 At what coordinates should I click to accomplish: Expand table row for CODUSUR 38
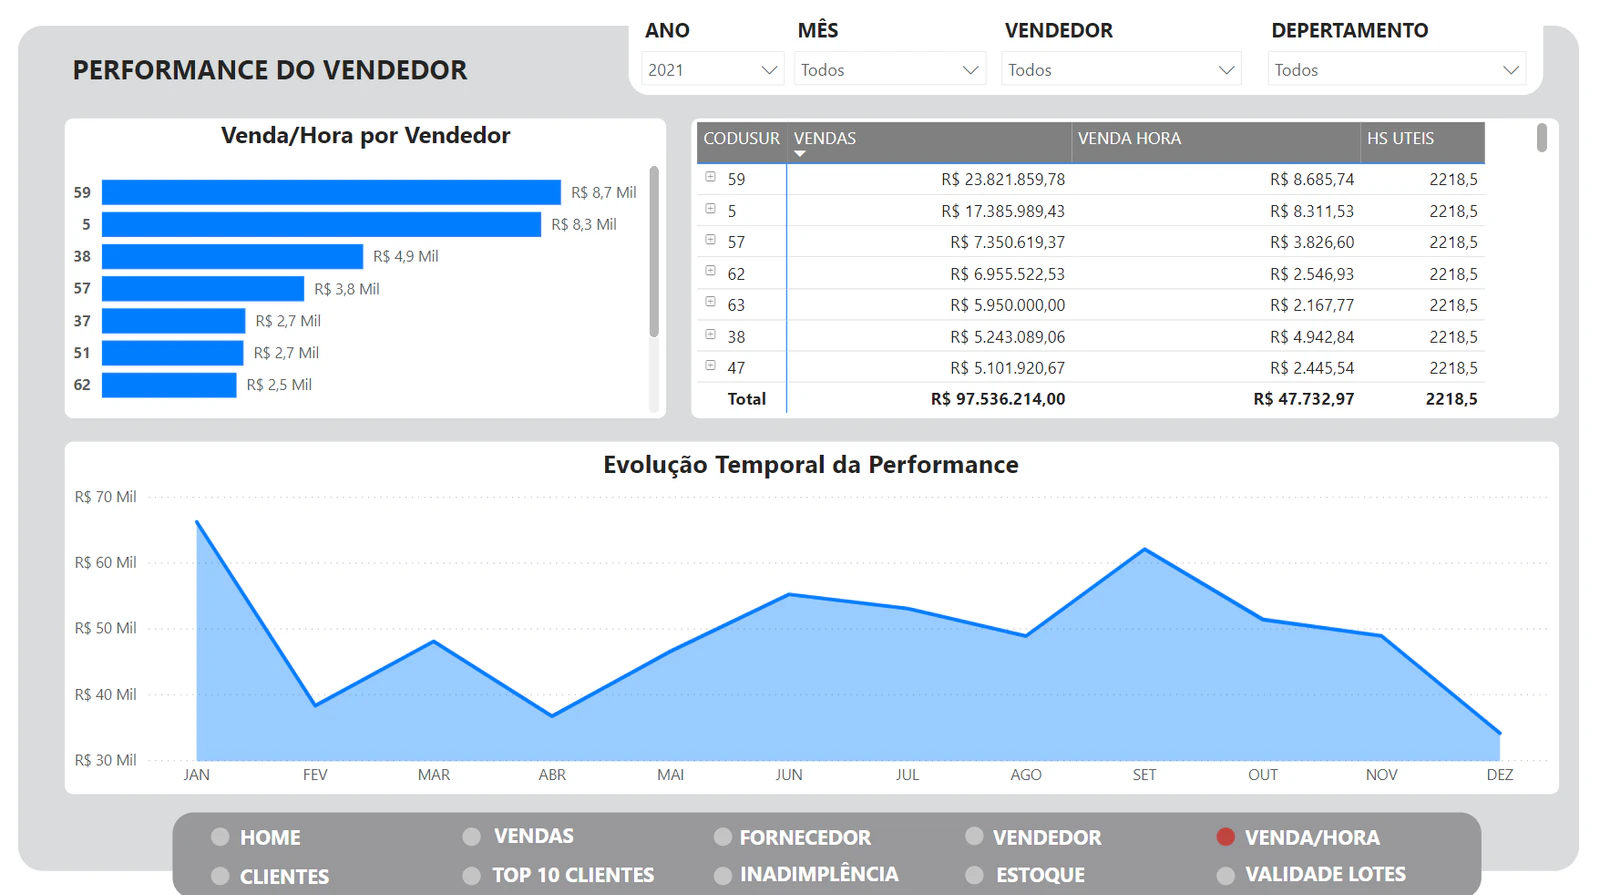pos(711,334)
